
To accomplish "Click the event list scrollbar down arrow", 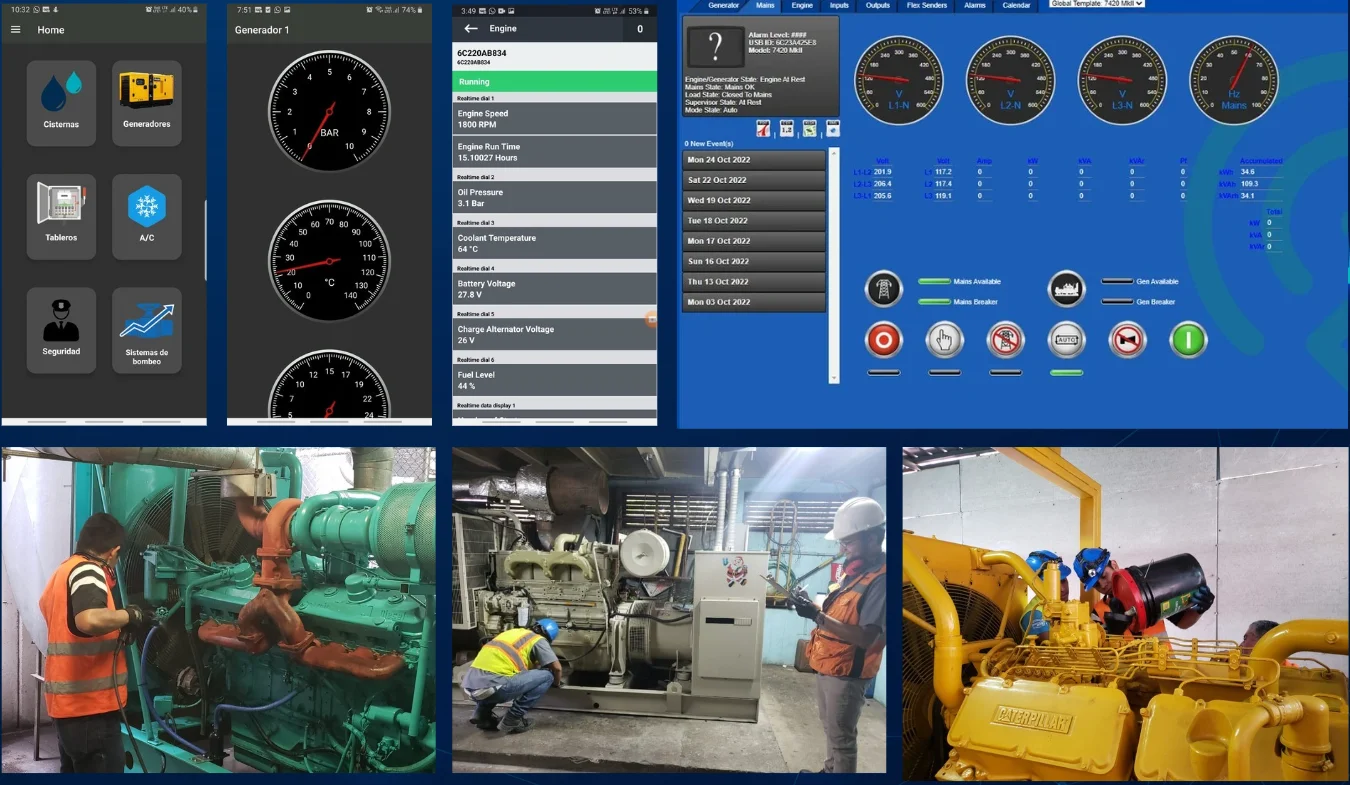I will pos(834,378).
